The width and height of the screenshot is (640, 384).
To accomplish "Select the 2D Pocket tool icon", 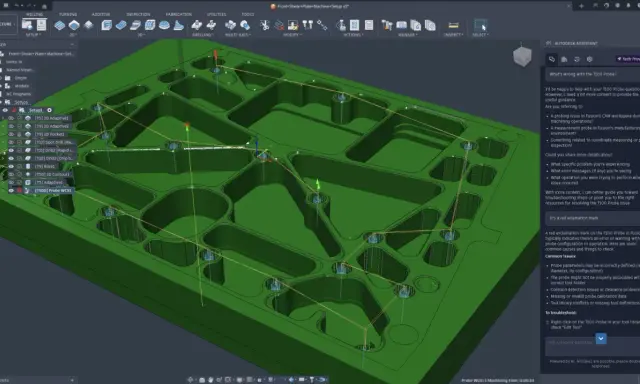I will 74,25.
